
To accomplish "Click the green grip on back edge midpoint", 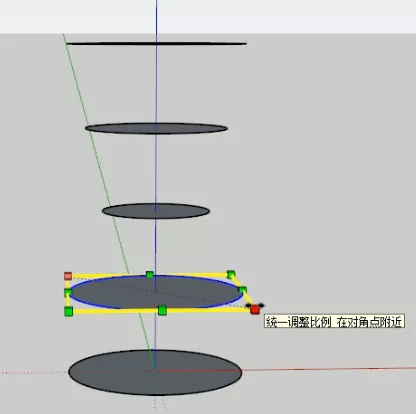I will (x=150, y=275).
